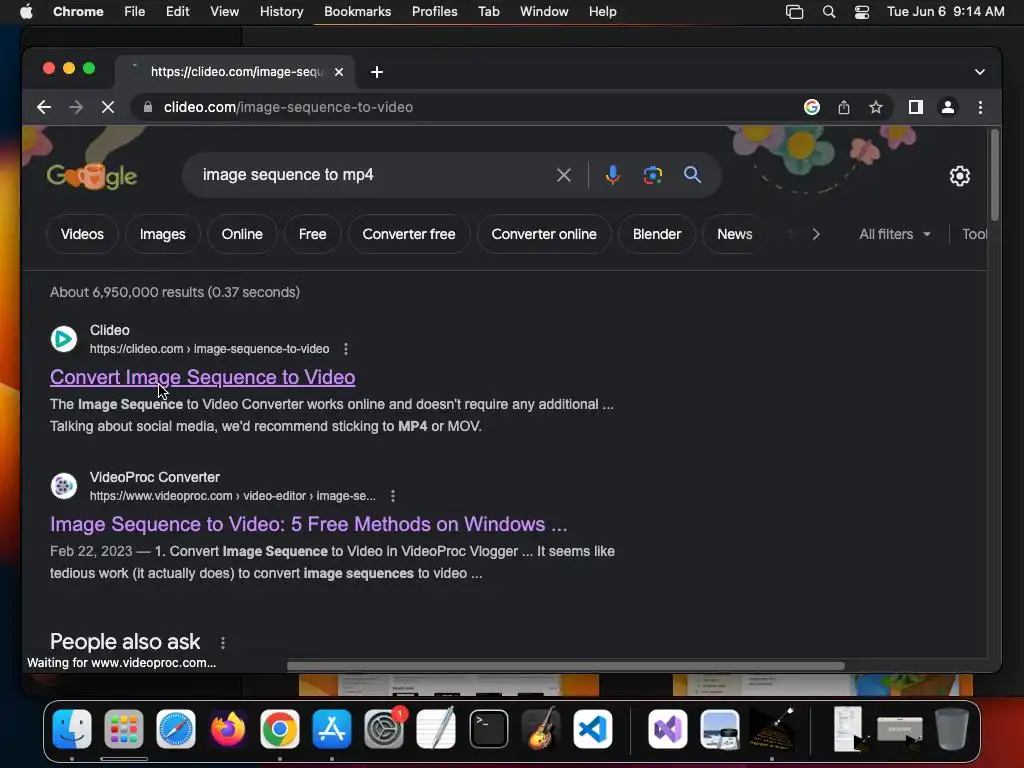The height and width of the screenshot is (768, 1024).
Task: Select the Converter free chip
Action: coord(409,234)
